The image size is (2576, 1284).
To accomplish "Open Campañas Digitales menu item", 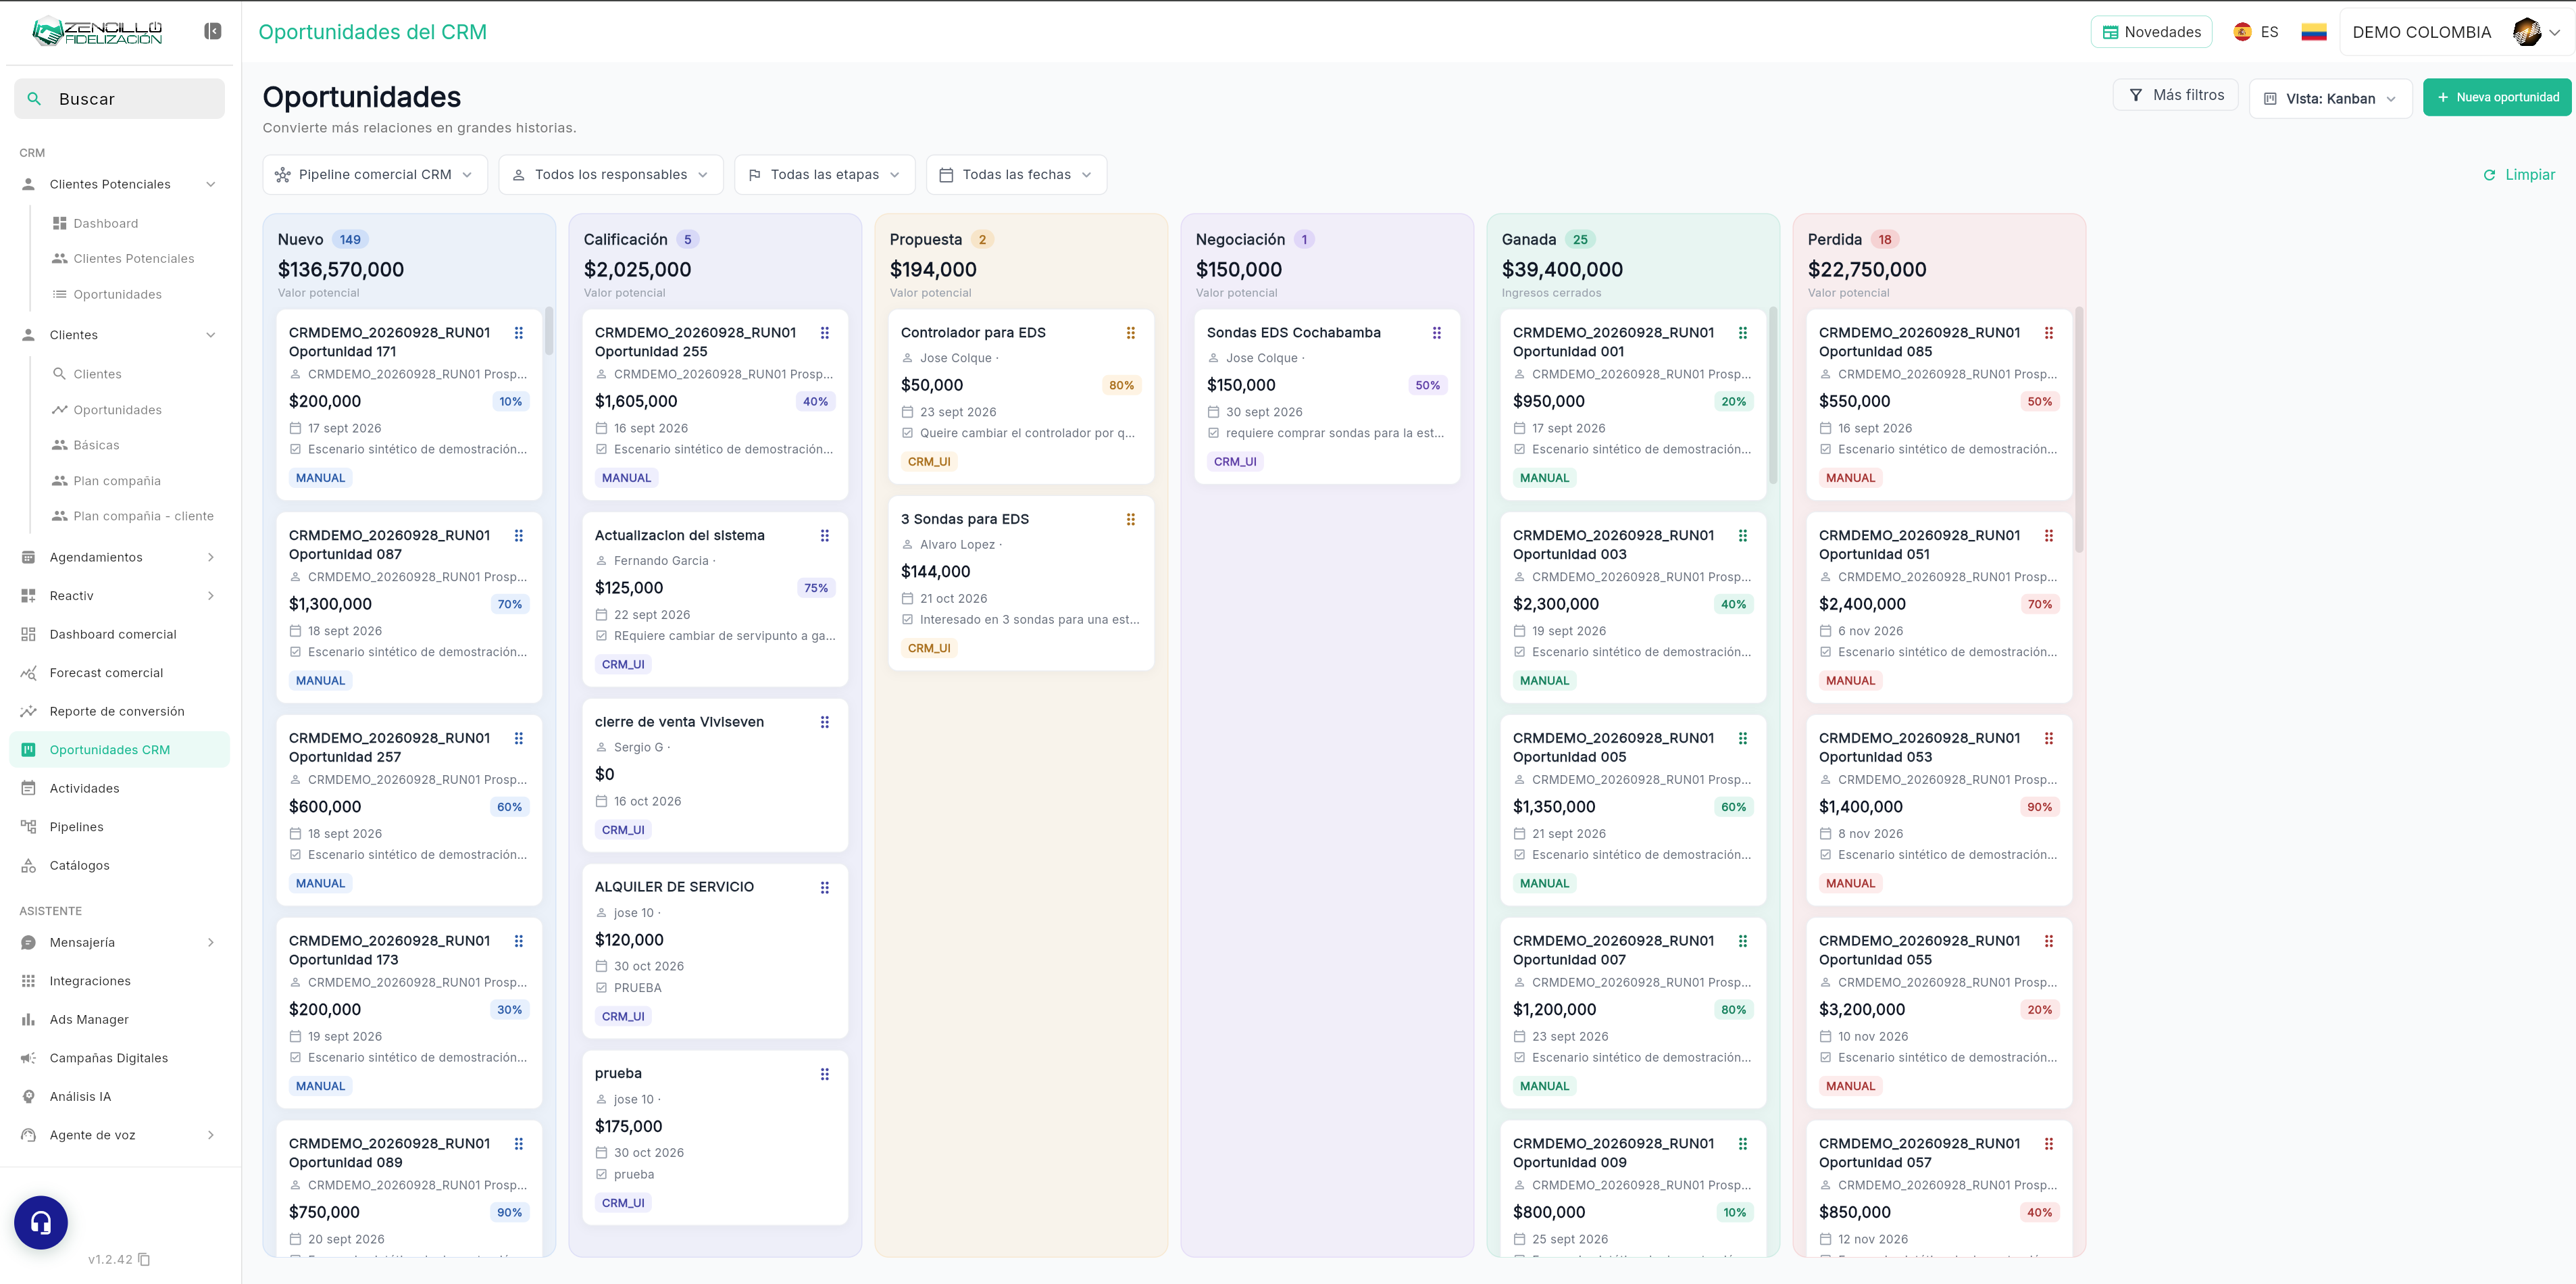I will (x=119, y=1058).
